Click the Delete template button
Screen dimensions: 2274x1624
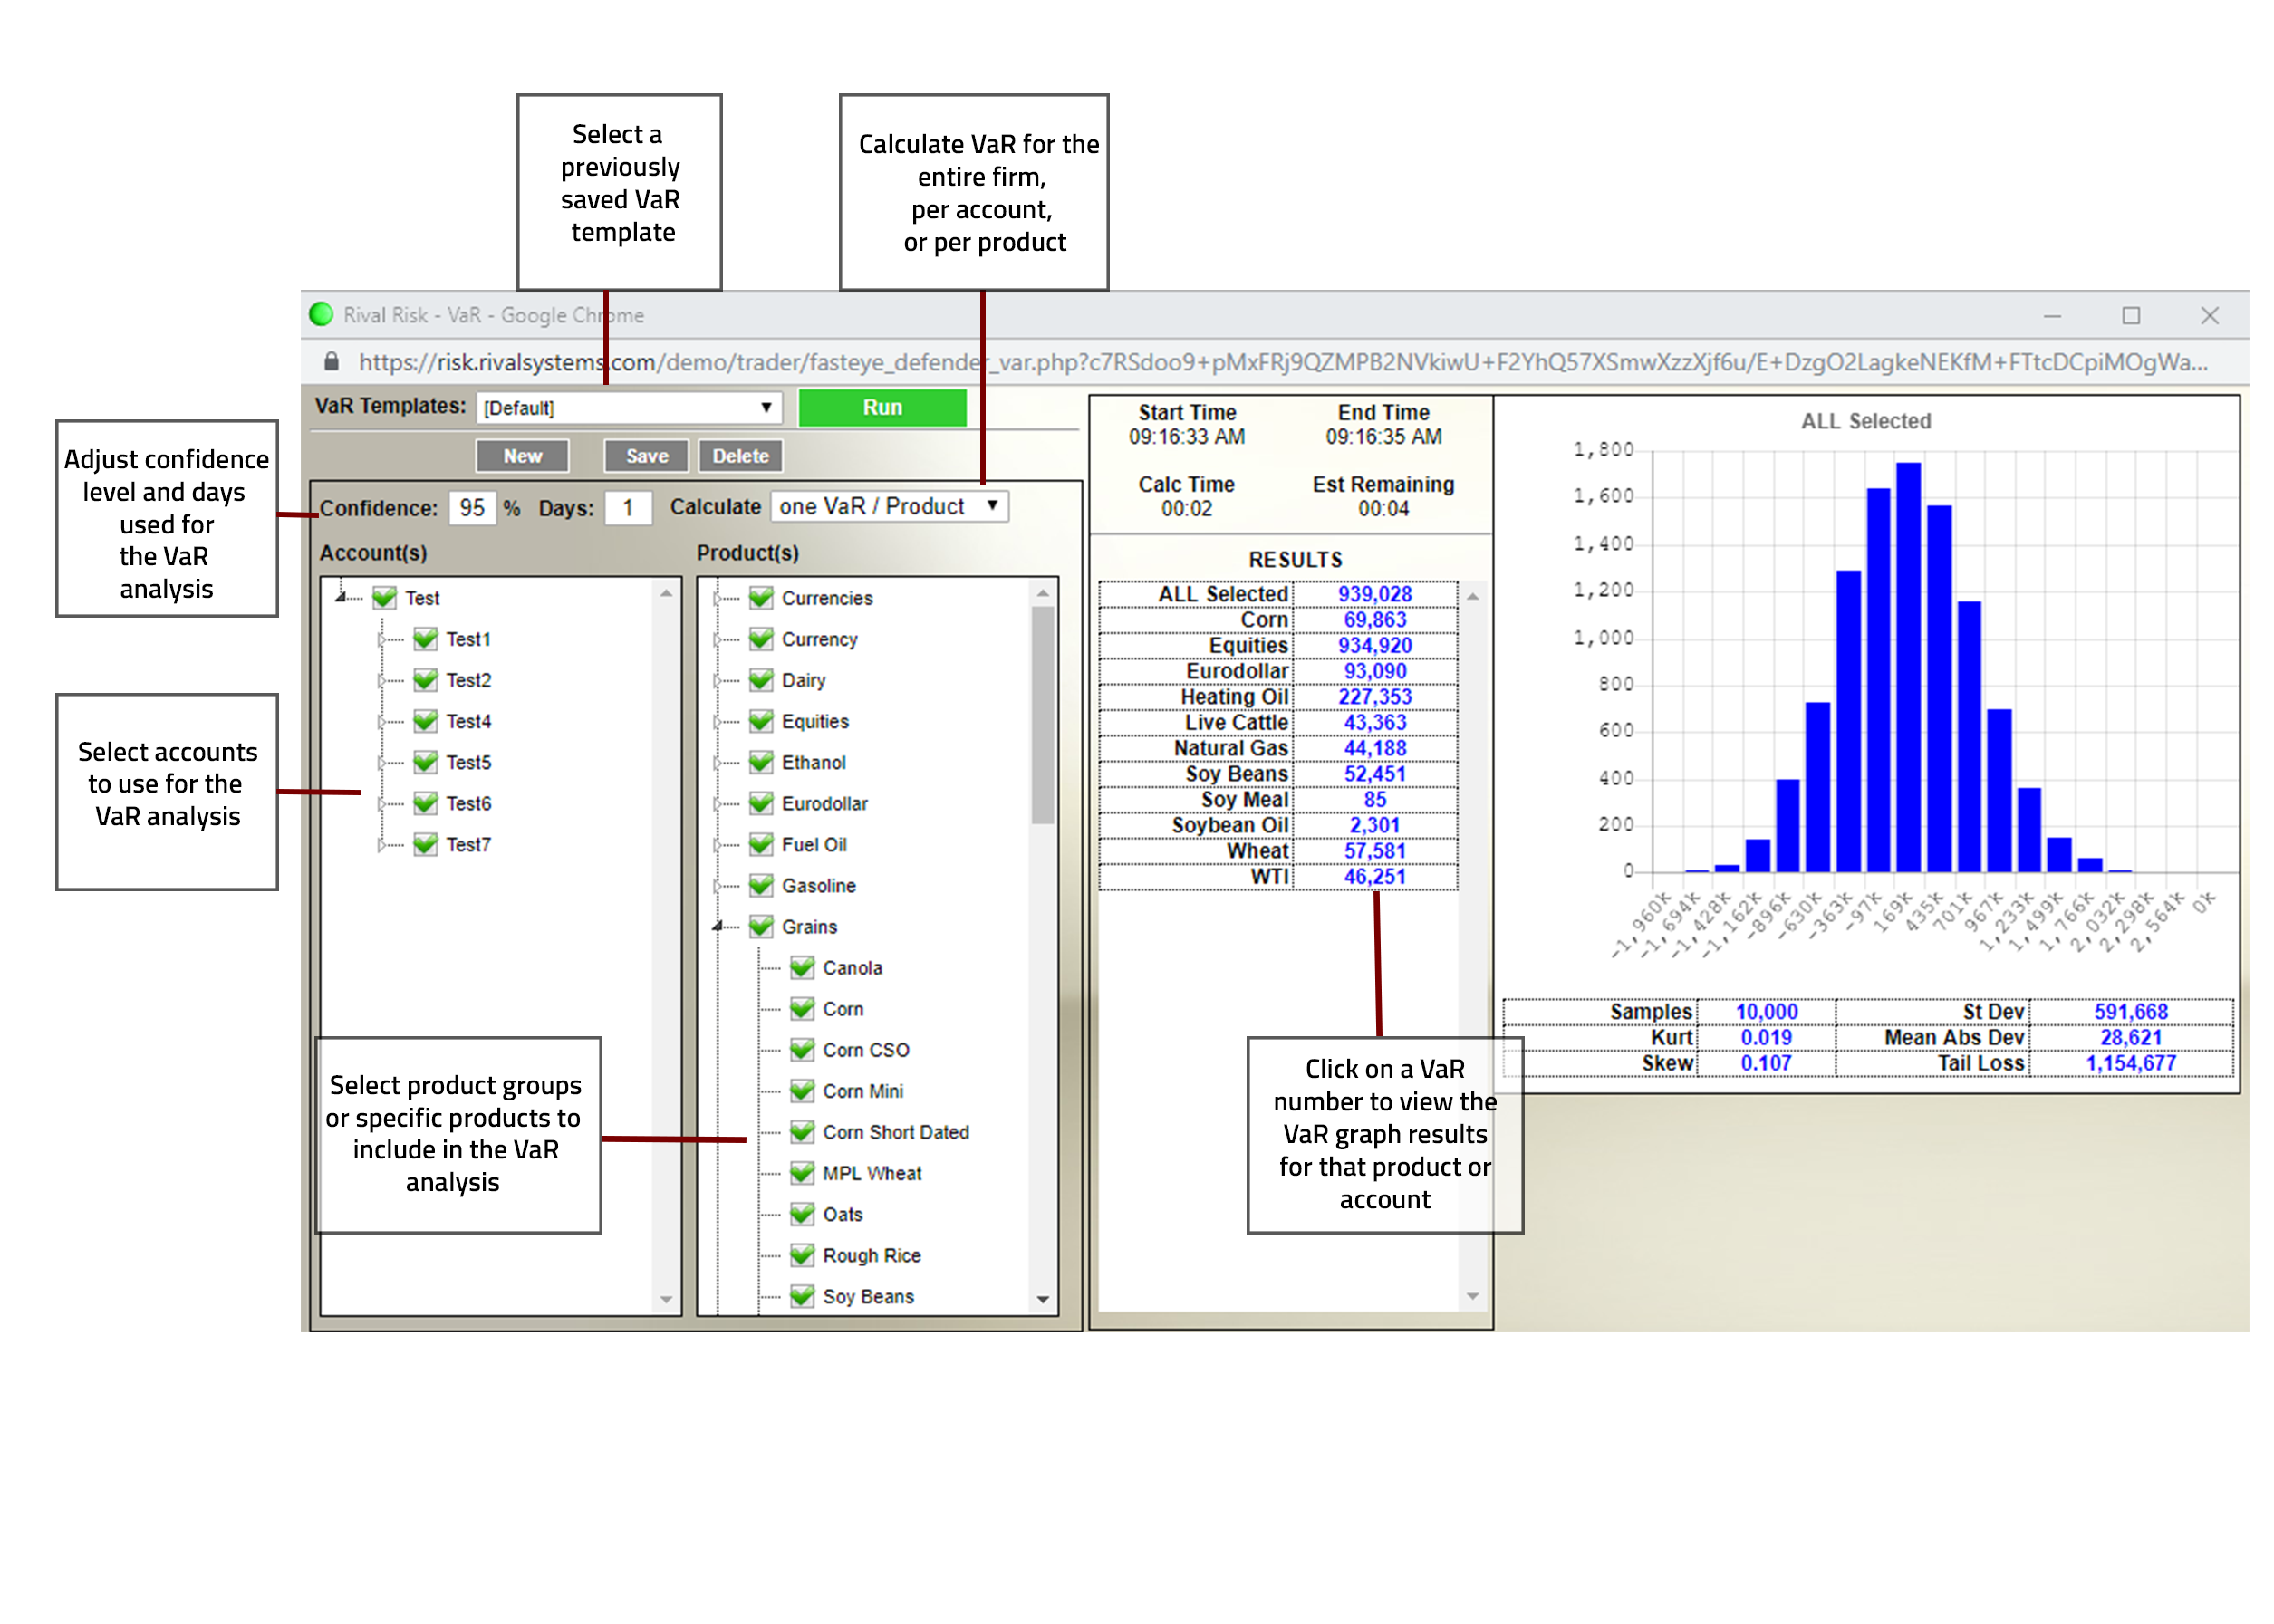click(x=740, y=456)
